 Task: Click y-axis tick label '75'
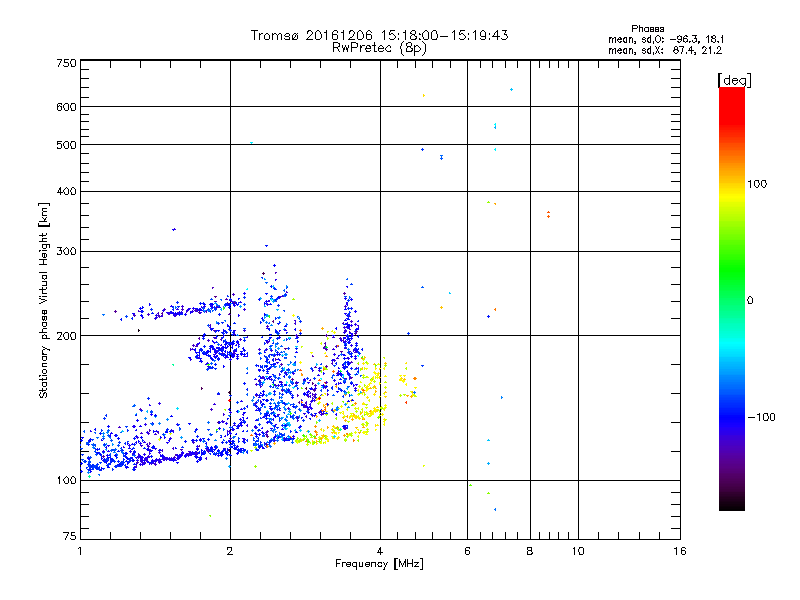pos(70,536)
